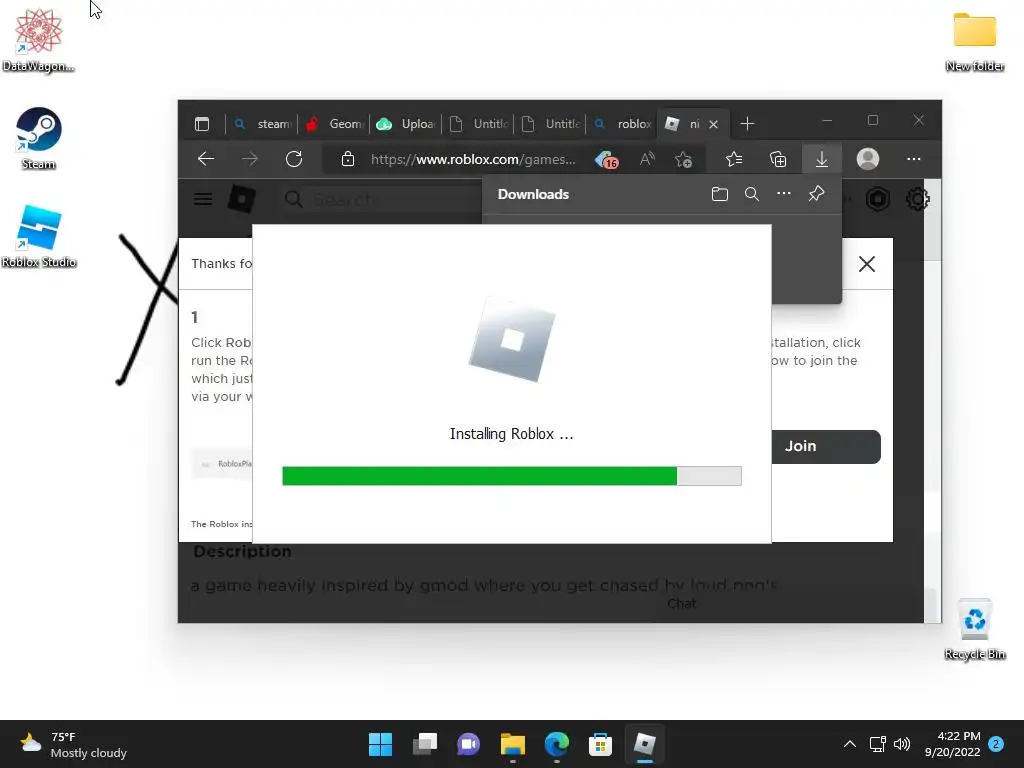Image resolution: width=1024 pixels, height=768 pixels.
Task: Open more options in Downloads panel
Action: 784,193
